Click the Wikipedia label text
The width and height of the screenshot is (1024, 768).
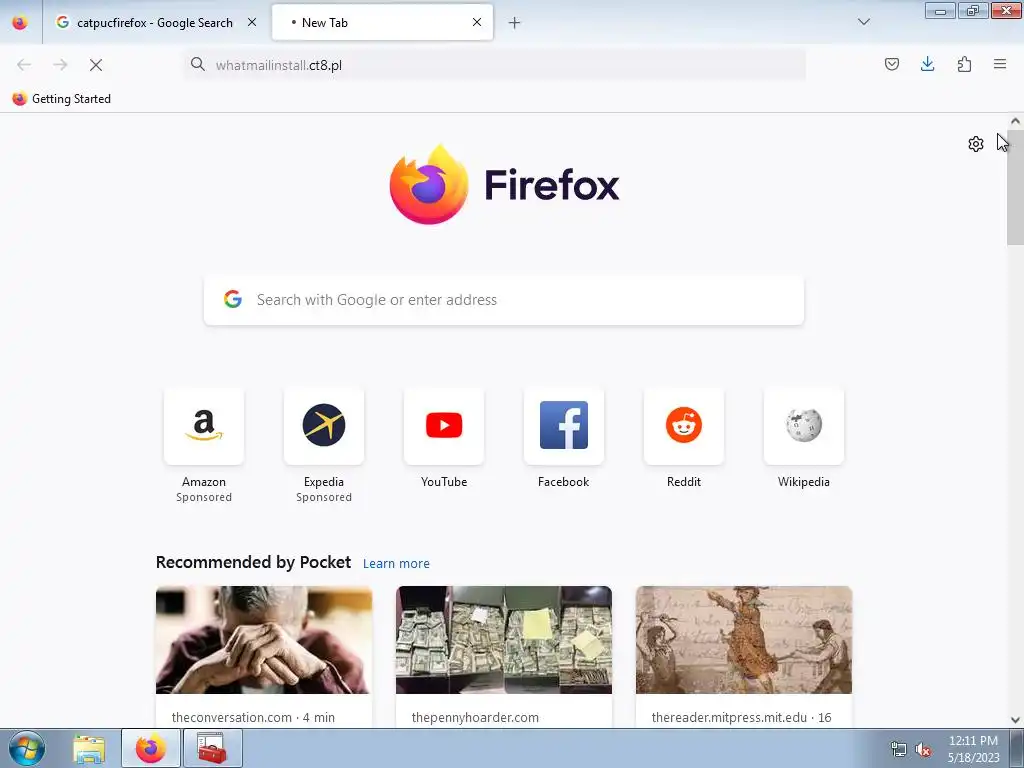coord(804,482)
